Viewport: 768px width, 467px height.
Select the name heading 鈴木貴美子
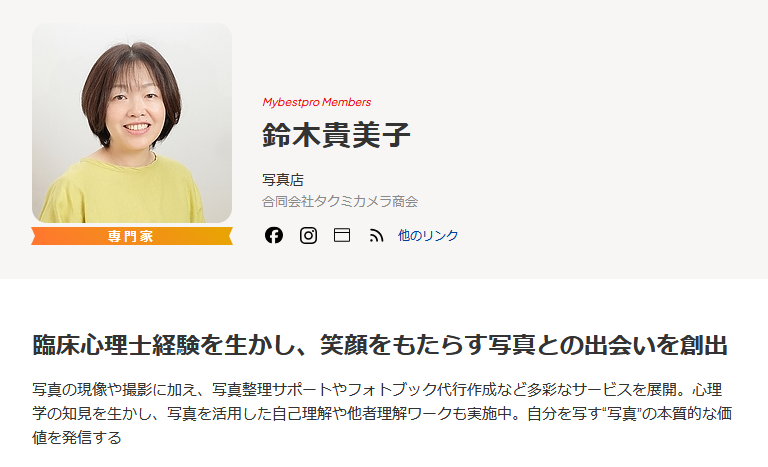point(336,135)
